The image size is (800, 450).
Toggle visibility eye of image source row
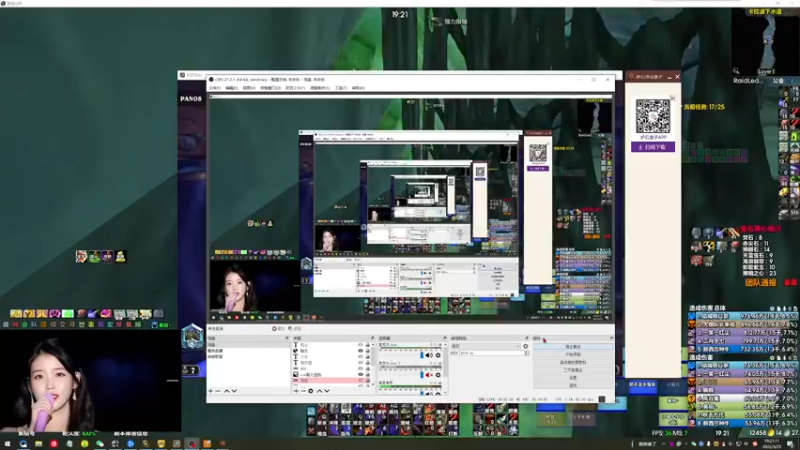361,374
